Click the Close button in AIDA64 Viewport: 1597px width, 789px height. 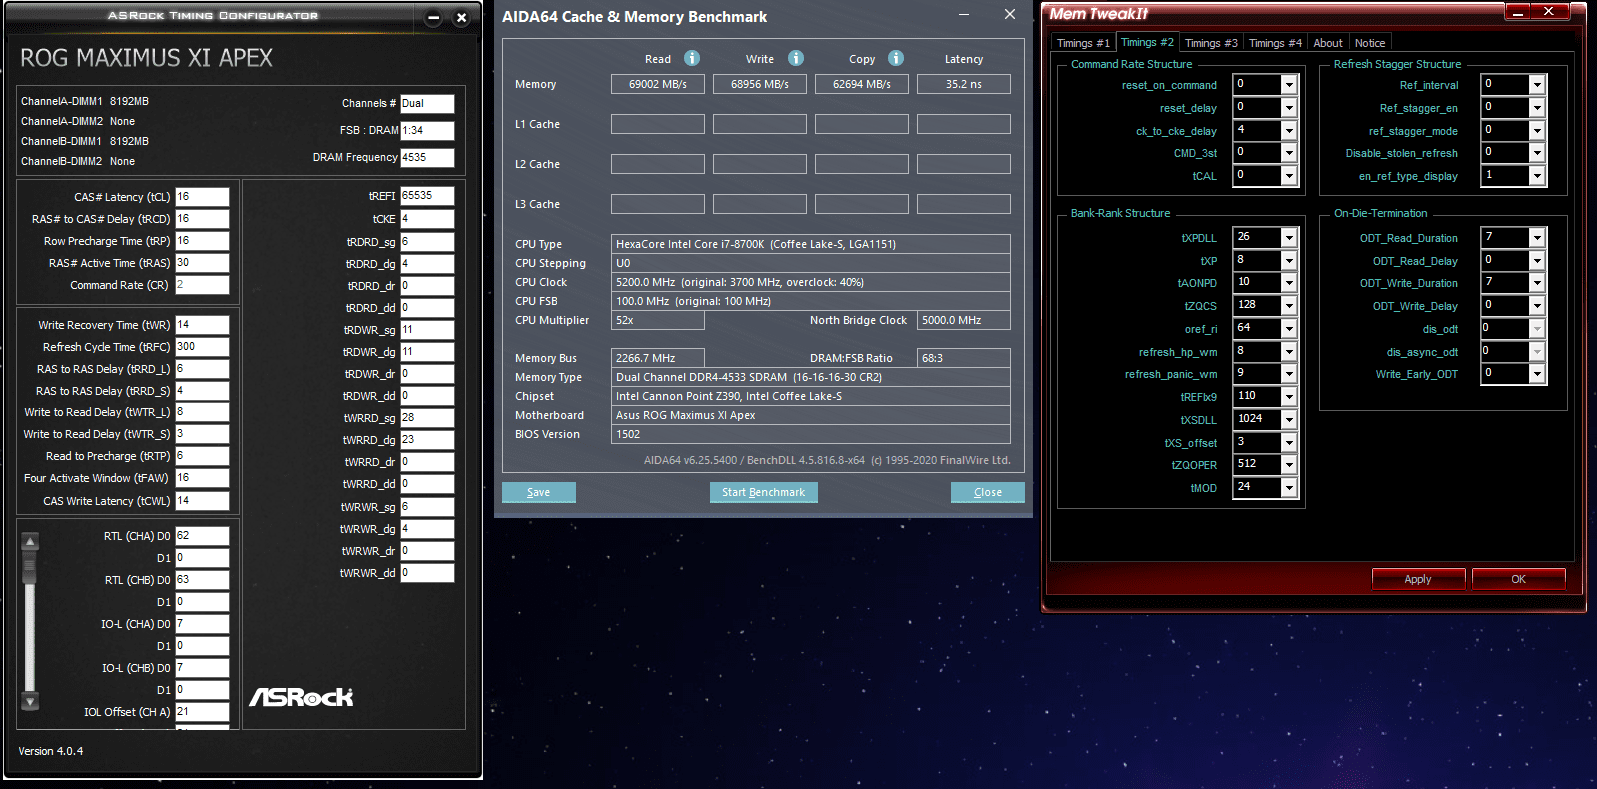(x=988, y=492)
